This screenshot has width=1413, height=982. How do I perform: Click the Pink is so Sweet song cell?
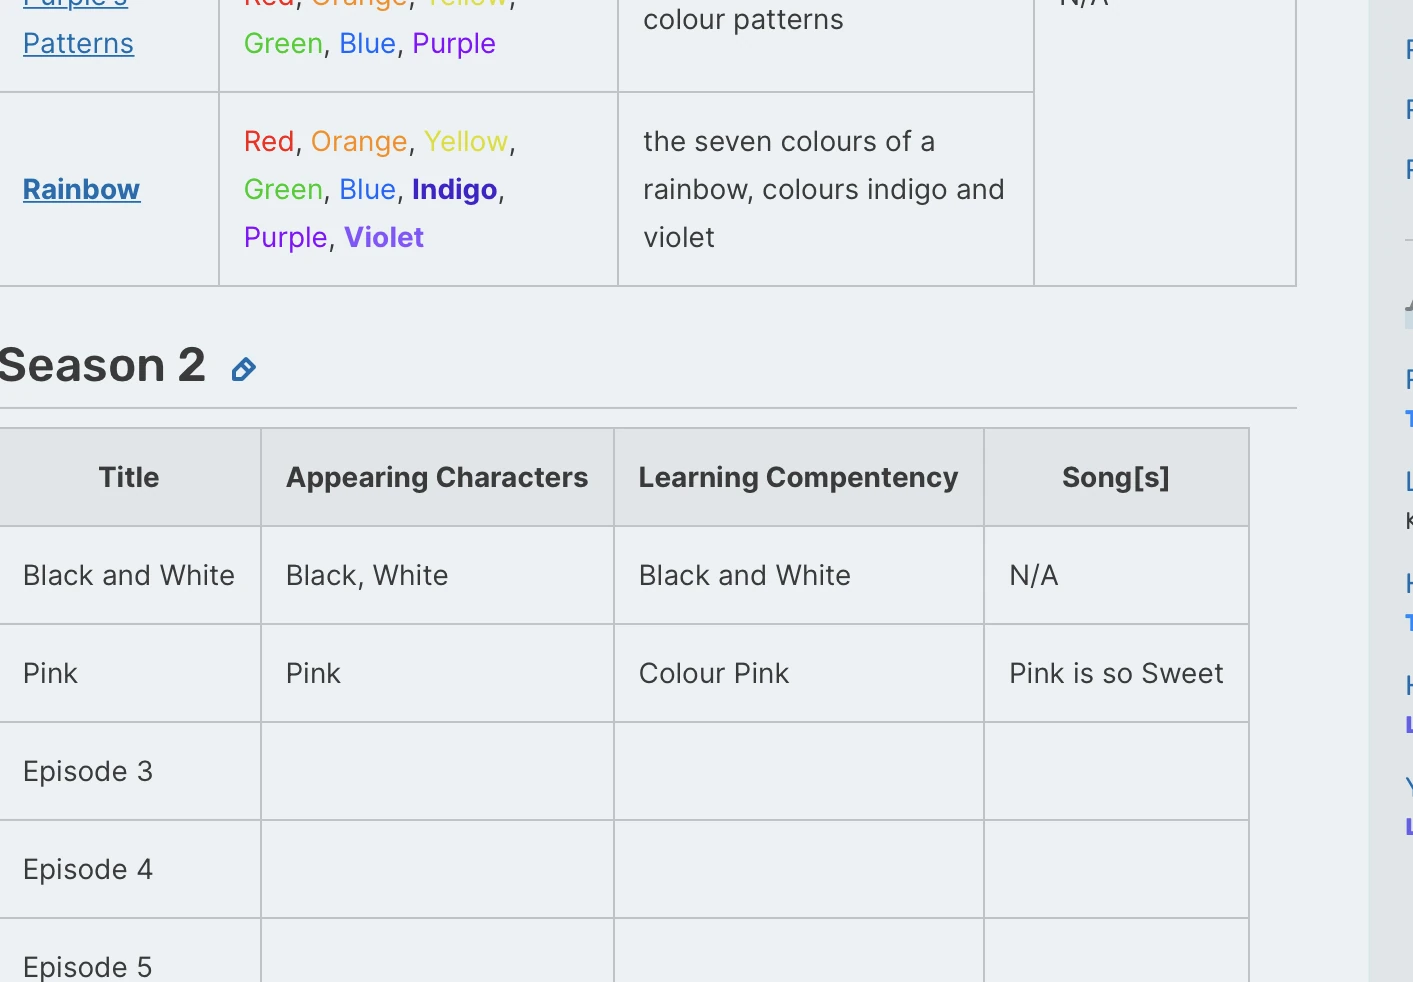[x=1116, y=673]
